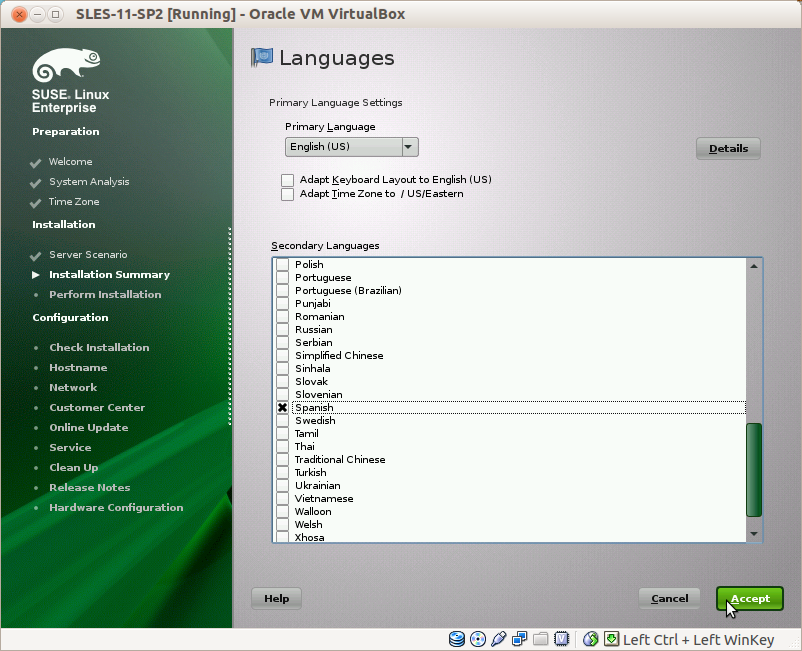Viewport: 802px width, 651px height.
Task: Click the display settings status bar icon
Action: point(562,639)
